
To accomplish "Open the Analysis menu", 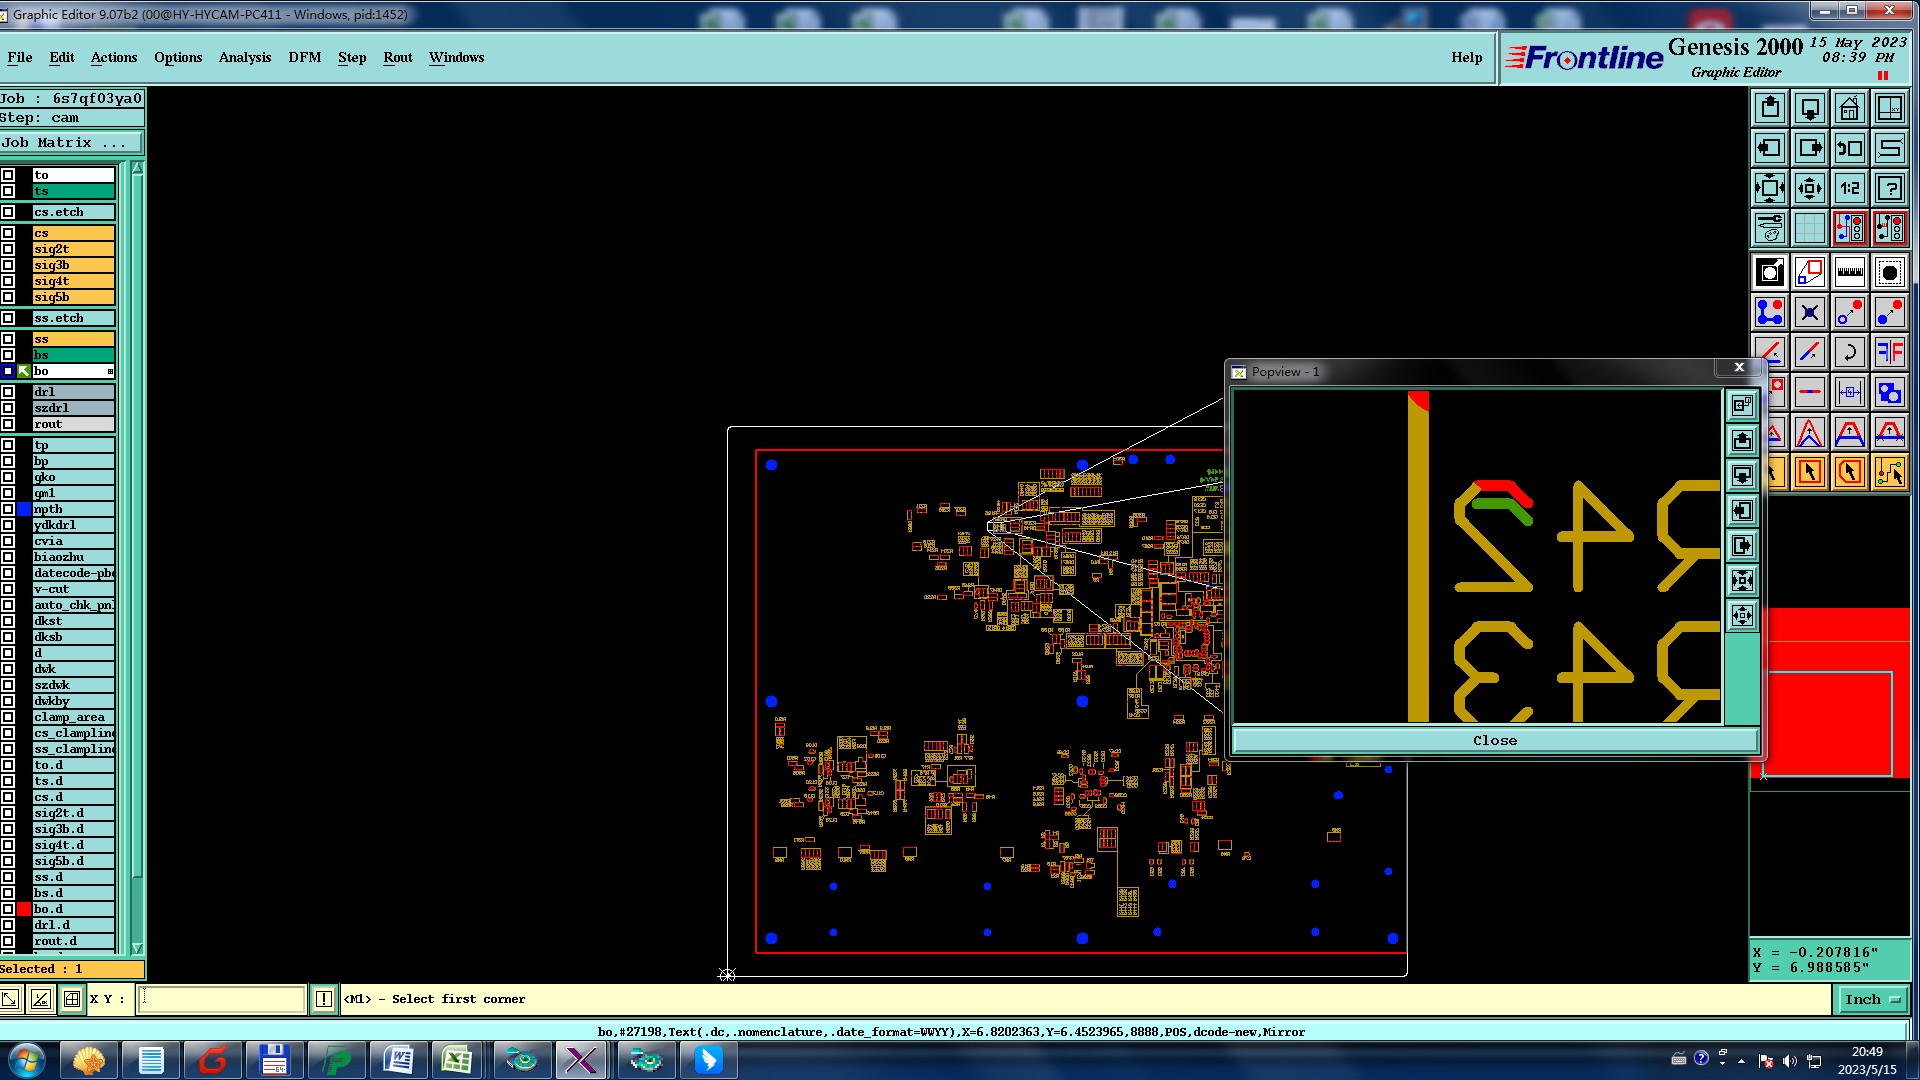I will [x=244, y=57].
